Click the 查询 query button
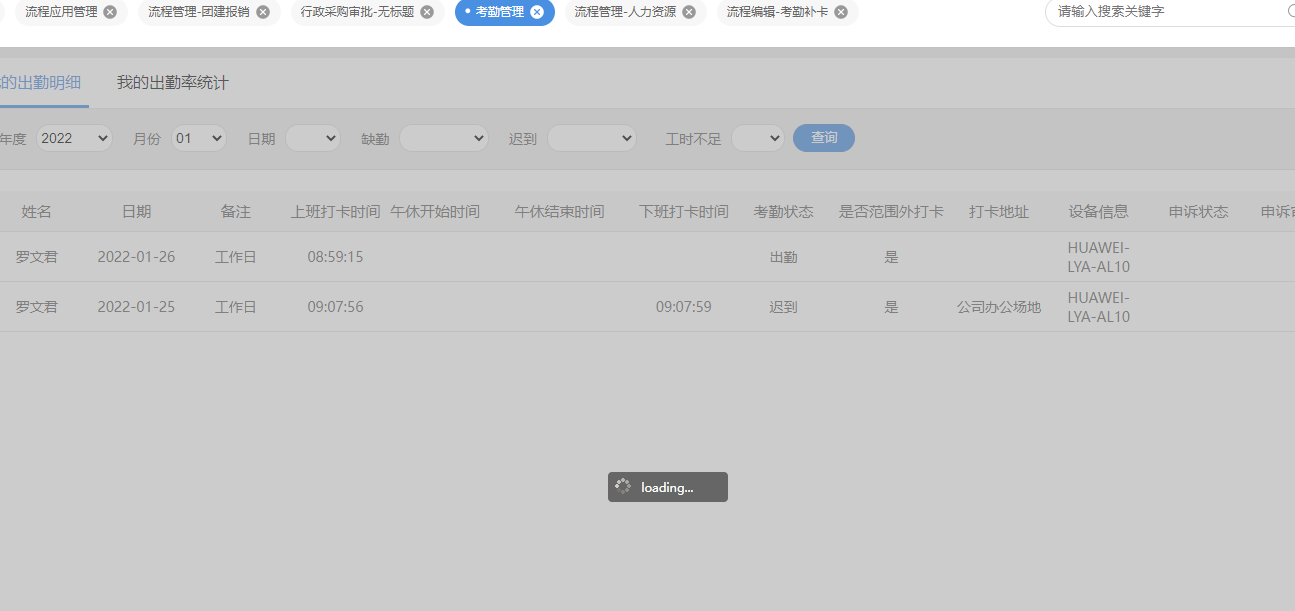This screenshot has height=611, width=1295. click(823, 138)
